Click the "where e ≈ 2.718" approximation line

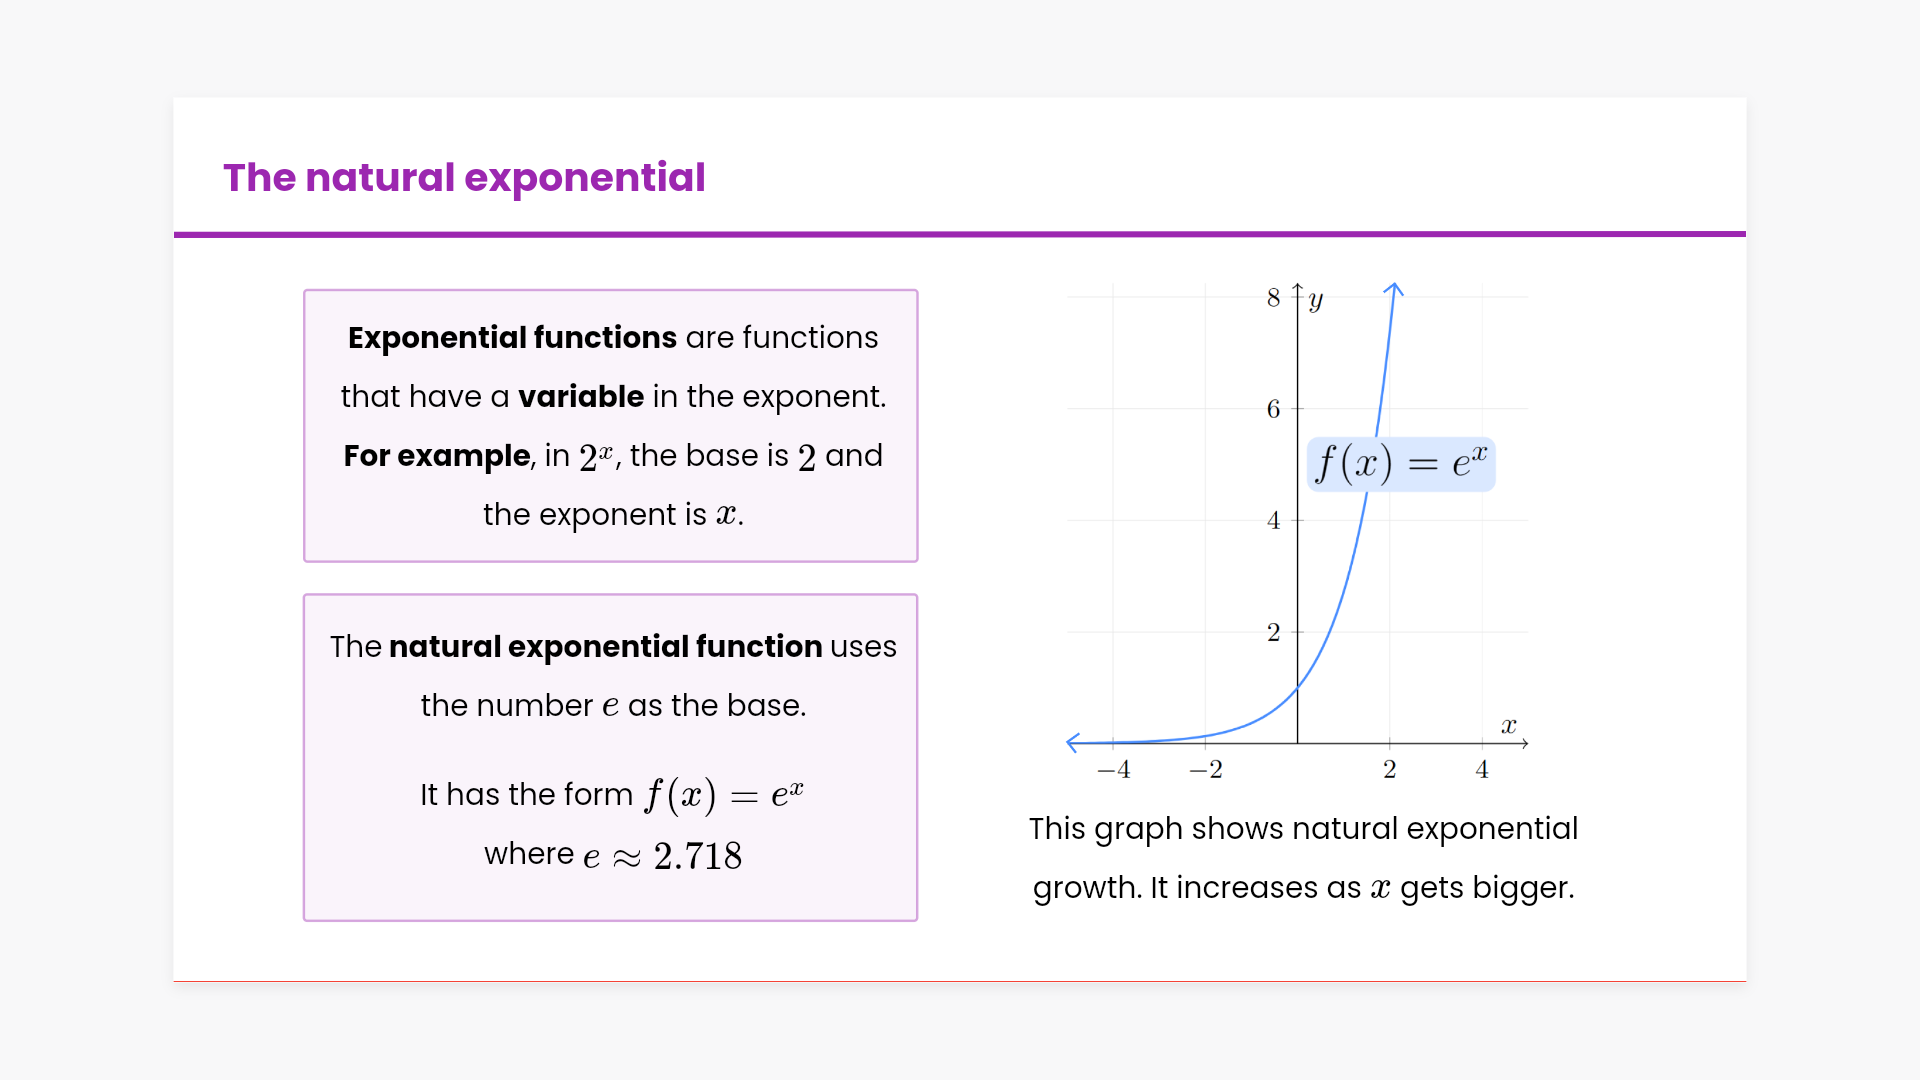point(612,855)
